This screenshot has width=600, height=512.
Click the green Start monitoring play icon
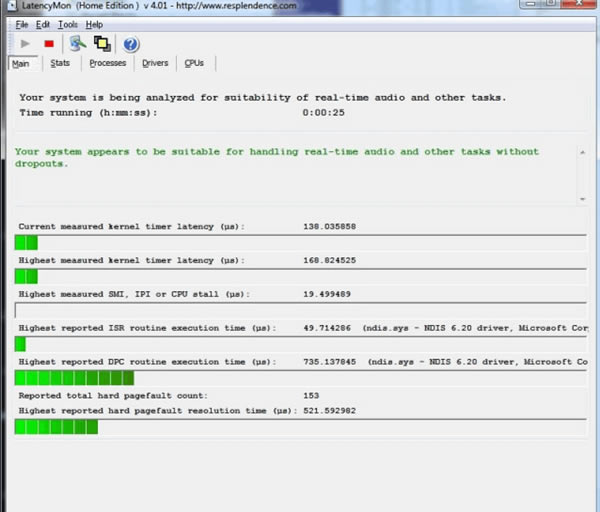(26, 44)
